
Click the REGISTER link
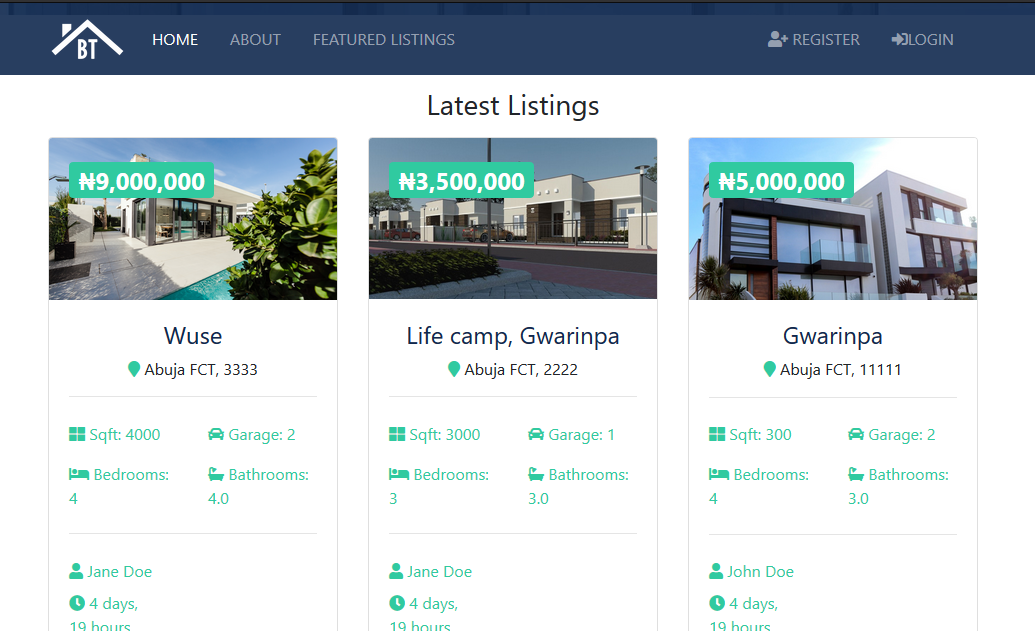tap(824, 39)
